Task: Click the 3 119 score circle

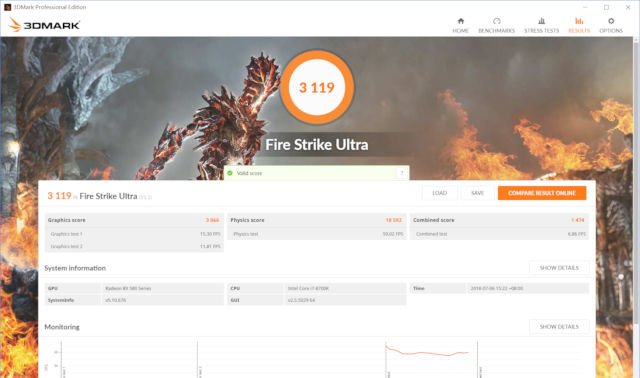Action: [317, 87]
